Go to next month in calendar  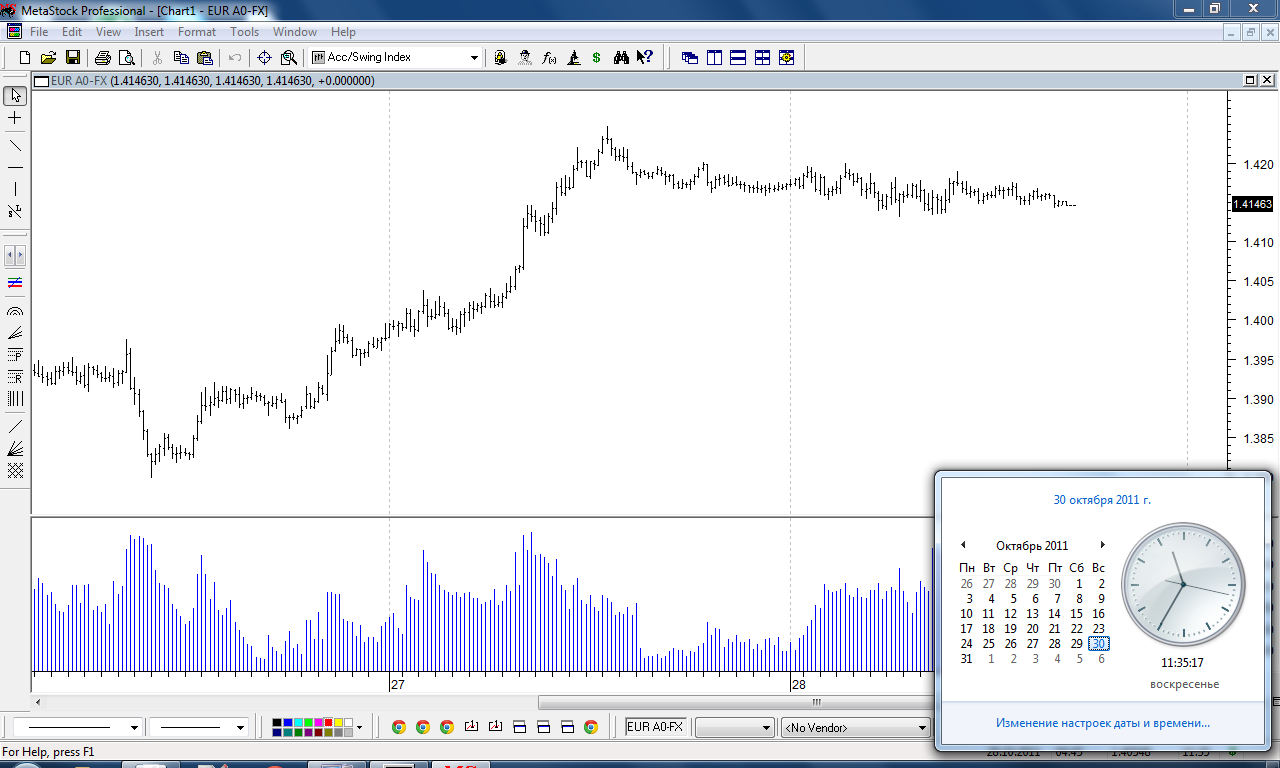1103,545
